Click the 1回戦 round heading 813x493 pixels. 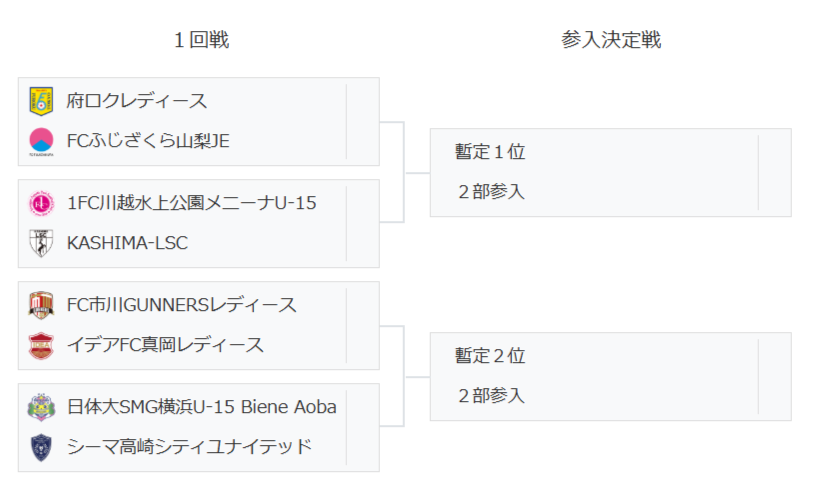coord(201,40)
